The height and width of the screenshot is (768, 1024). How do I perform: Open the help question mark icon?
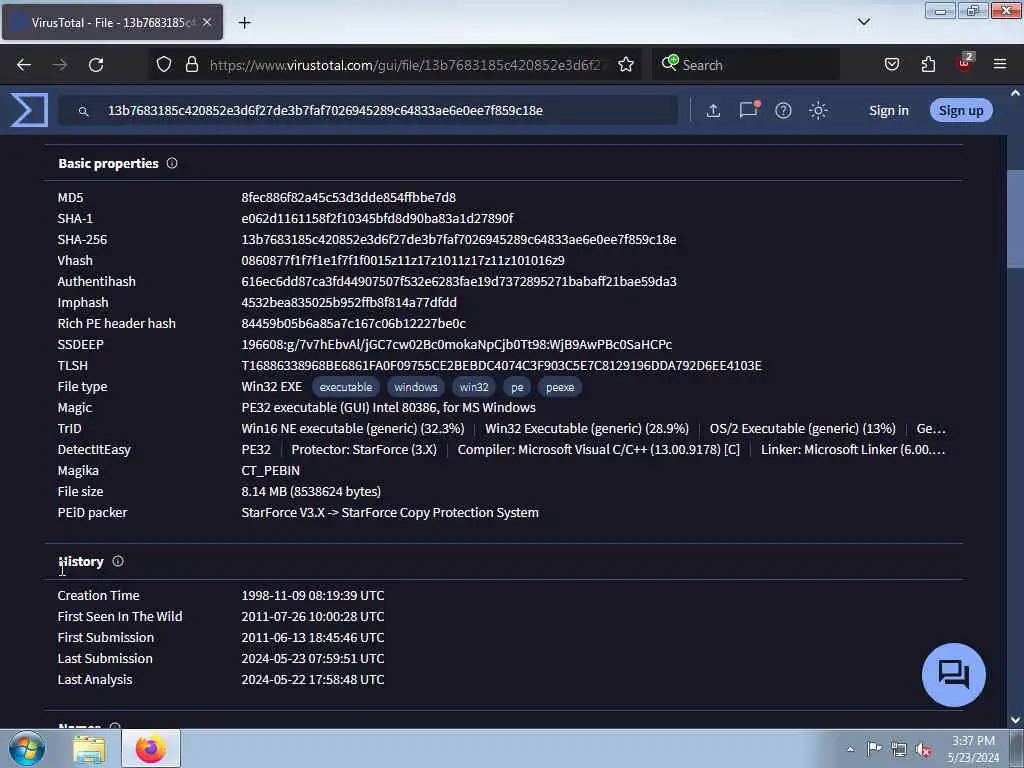(x=783, y=110)
